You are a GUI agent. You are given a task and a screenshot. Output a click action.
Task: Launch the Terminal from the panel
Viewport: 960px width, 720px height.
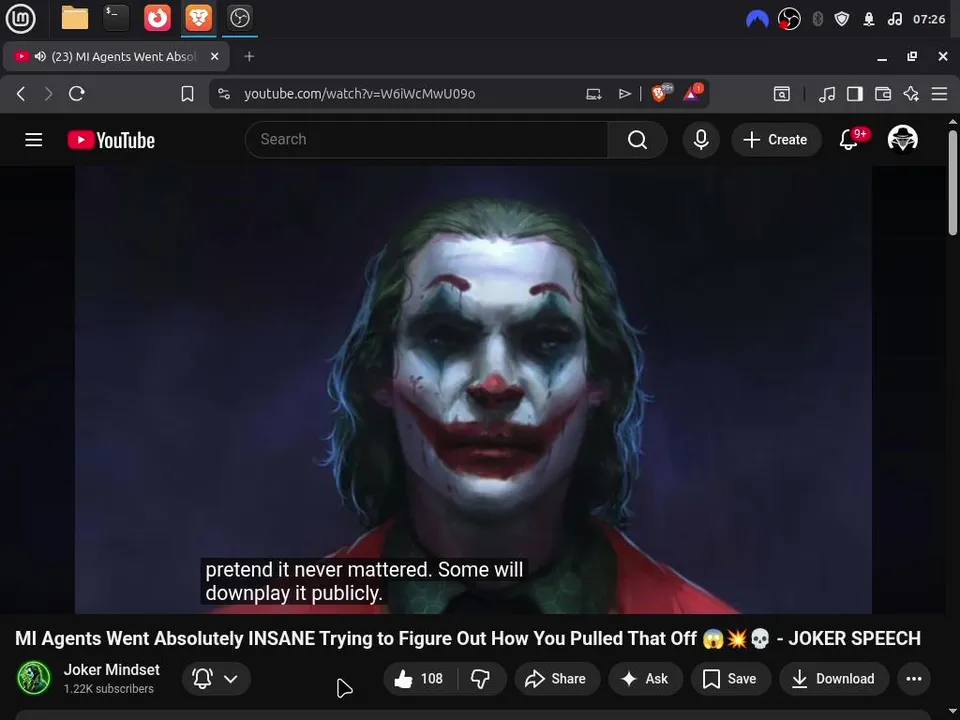pos(116,18)
